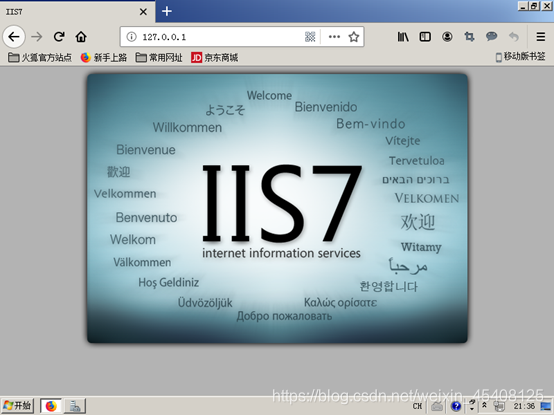Click the QR code icon in address bar
554x415 pixels.
pyautogui.click(x=310, y=37)
